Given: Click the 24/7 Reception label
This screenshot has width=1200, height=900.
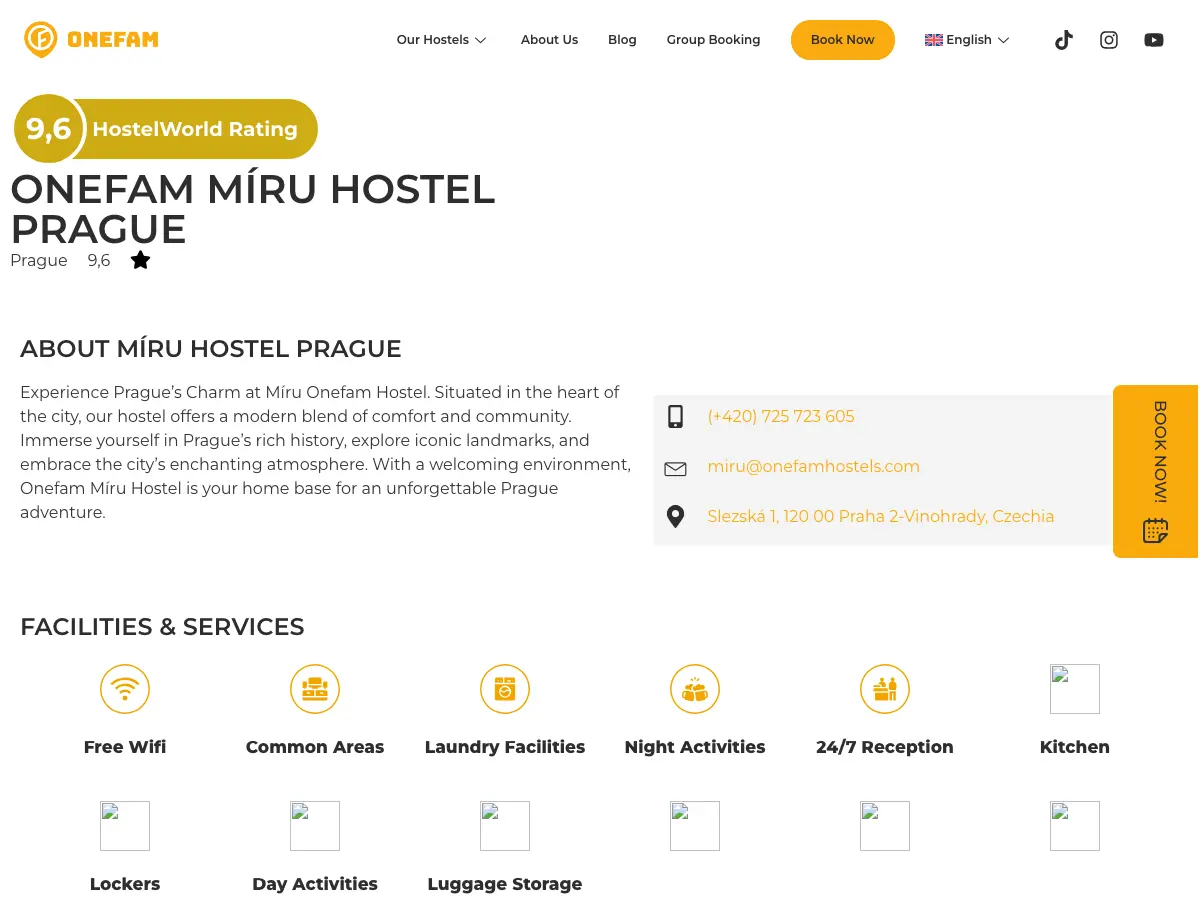Looking at the screenshot, I should pyautogui.click(x=885, y=747).
